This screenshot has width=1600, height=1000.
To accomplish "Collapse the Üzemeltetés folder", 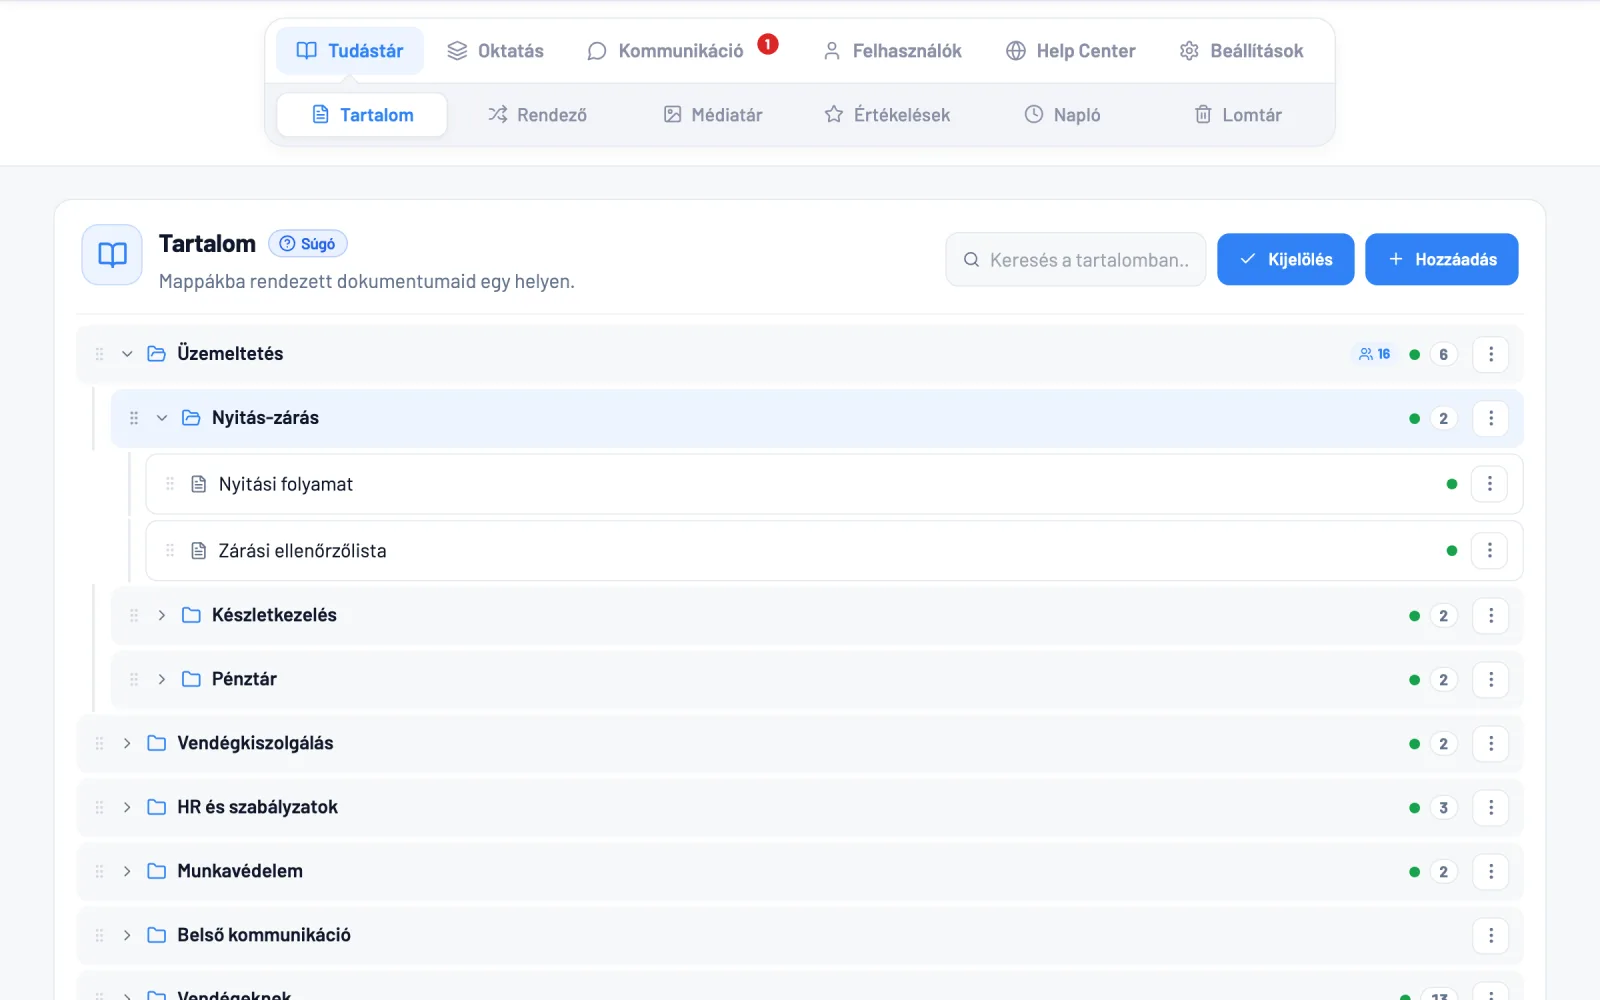I will pos(127,354).
